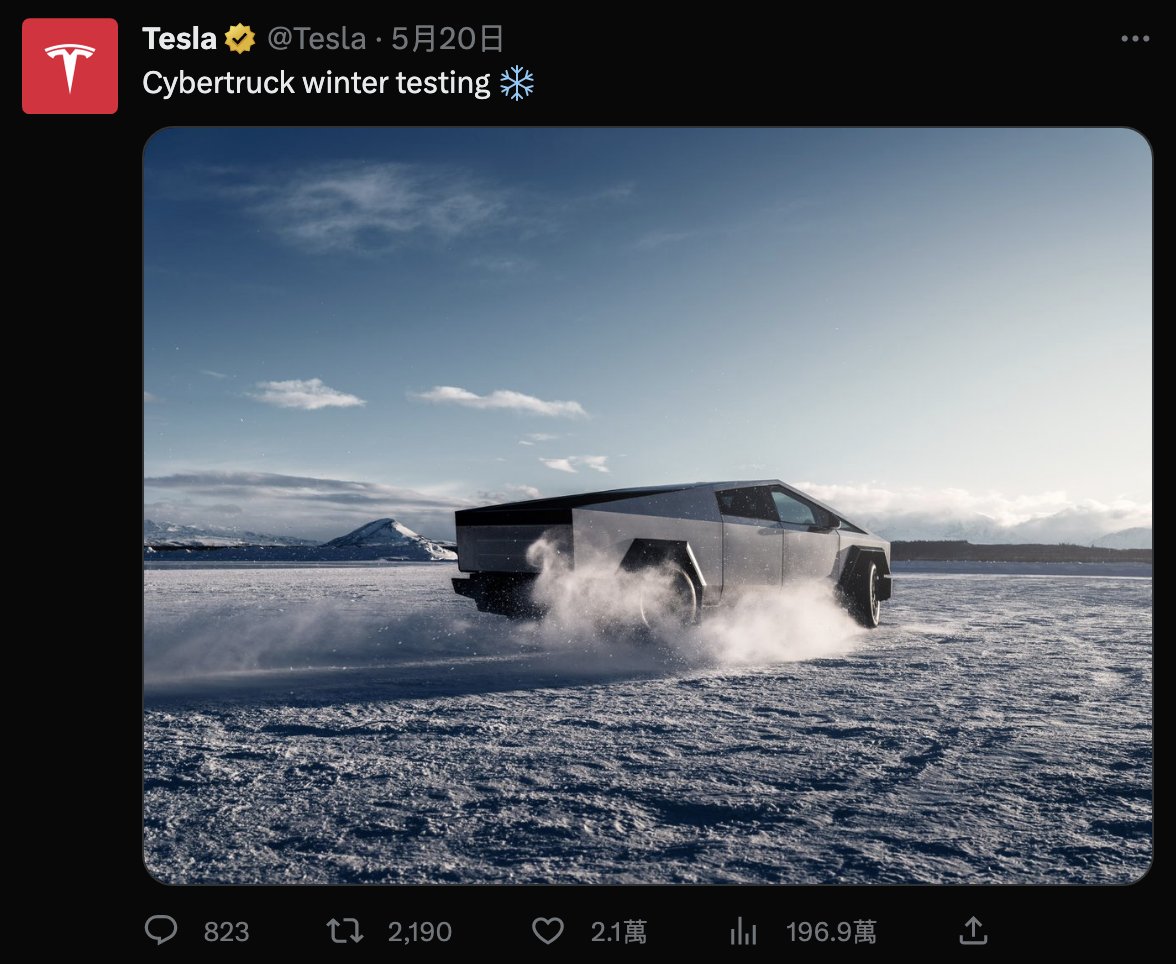Click the 5月20日 post date

click(447, 39)
